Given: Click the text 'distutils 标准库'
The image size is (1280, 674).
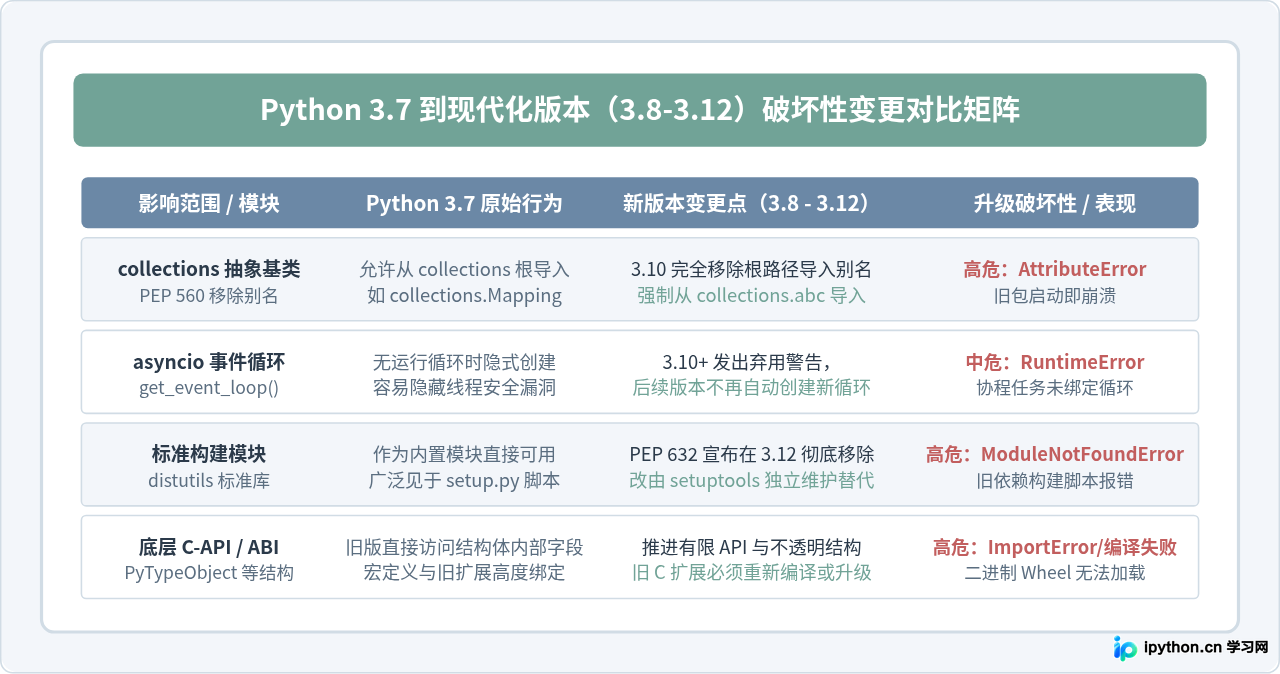Looking at the screenshot, I should coord(209,481).
